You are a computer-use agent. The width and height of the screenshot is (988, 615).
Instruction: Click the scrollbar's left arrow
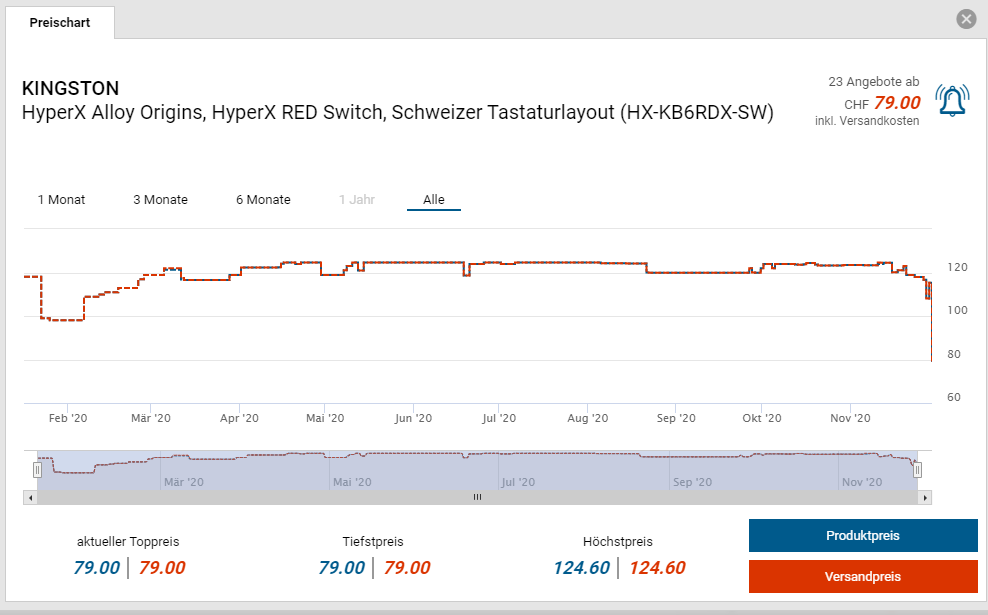point(30,497)
